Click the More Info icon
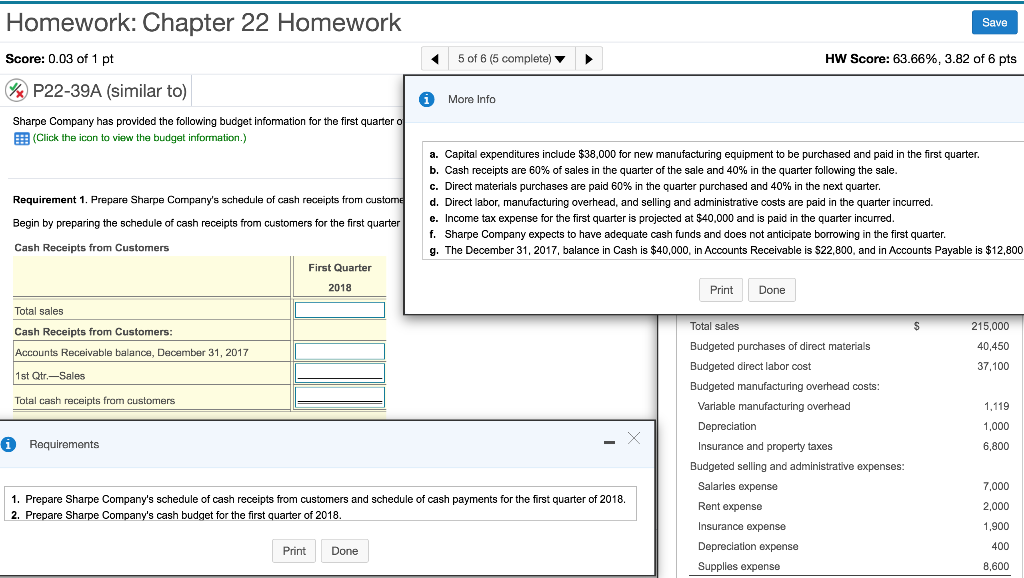1024x578 pixels. coord(426,99)
